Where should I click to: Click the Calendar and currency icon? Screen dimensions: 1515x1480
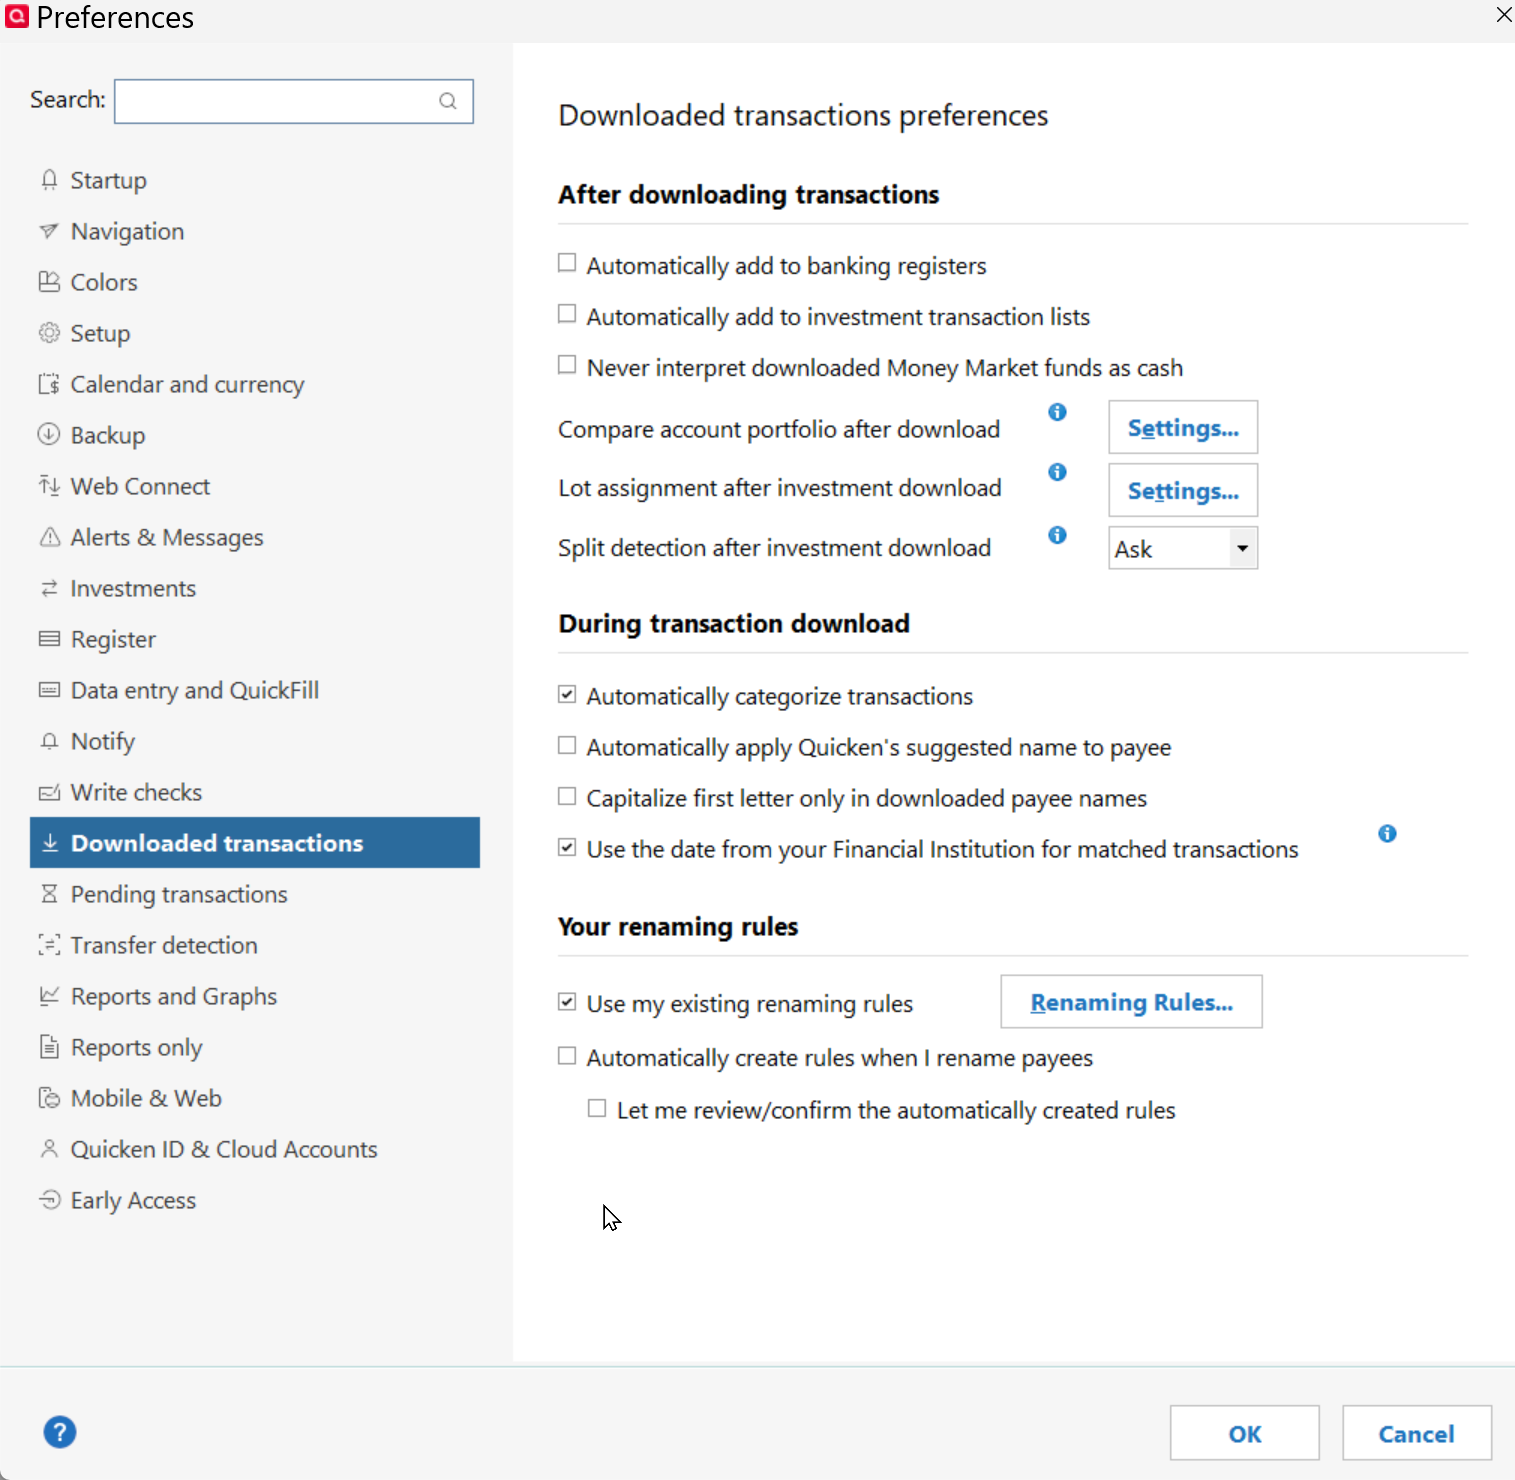pos(49,384)
